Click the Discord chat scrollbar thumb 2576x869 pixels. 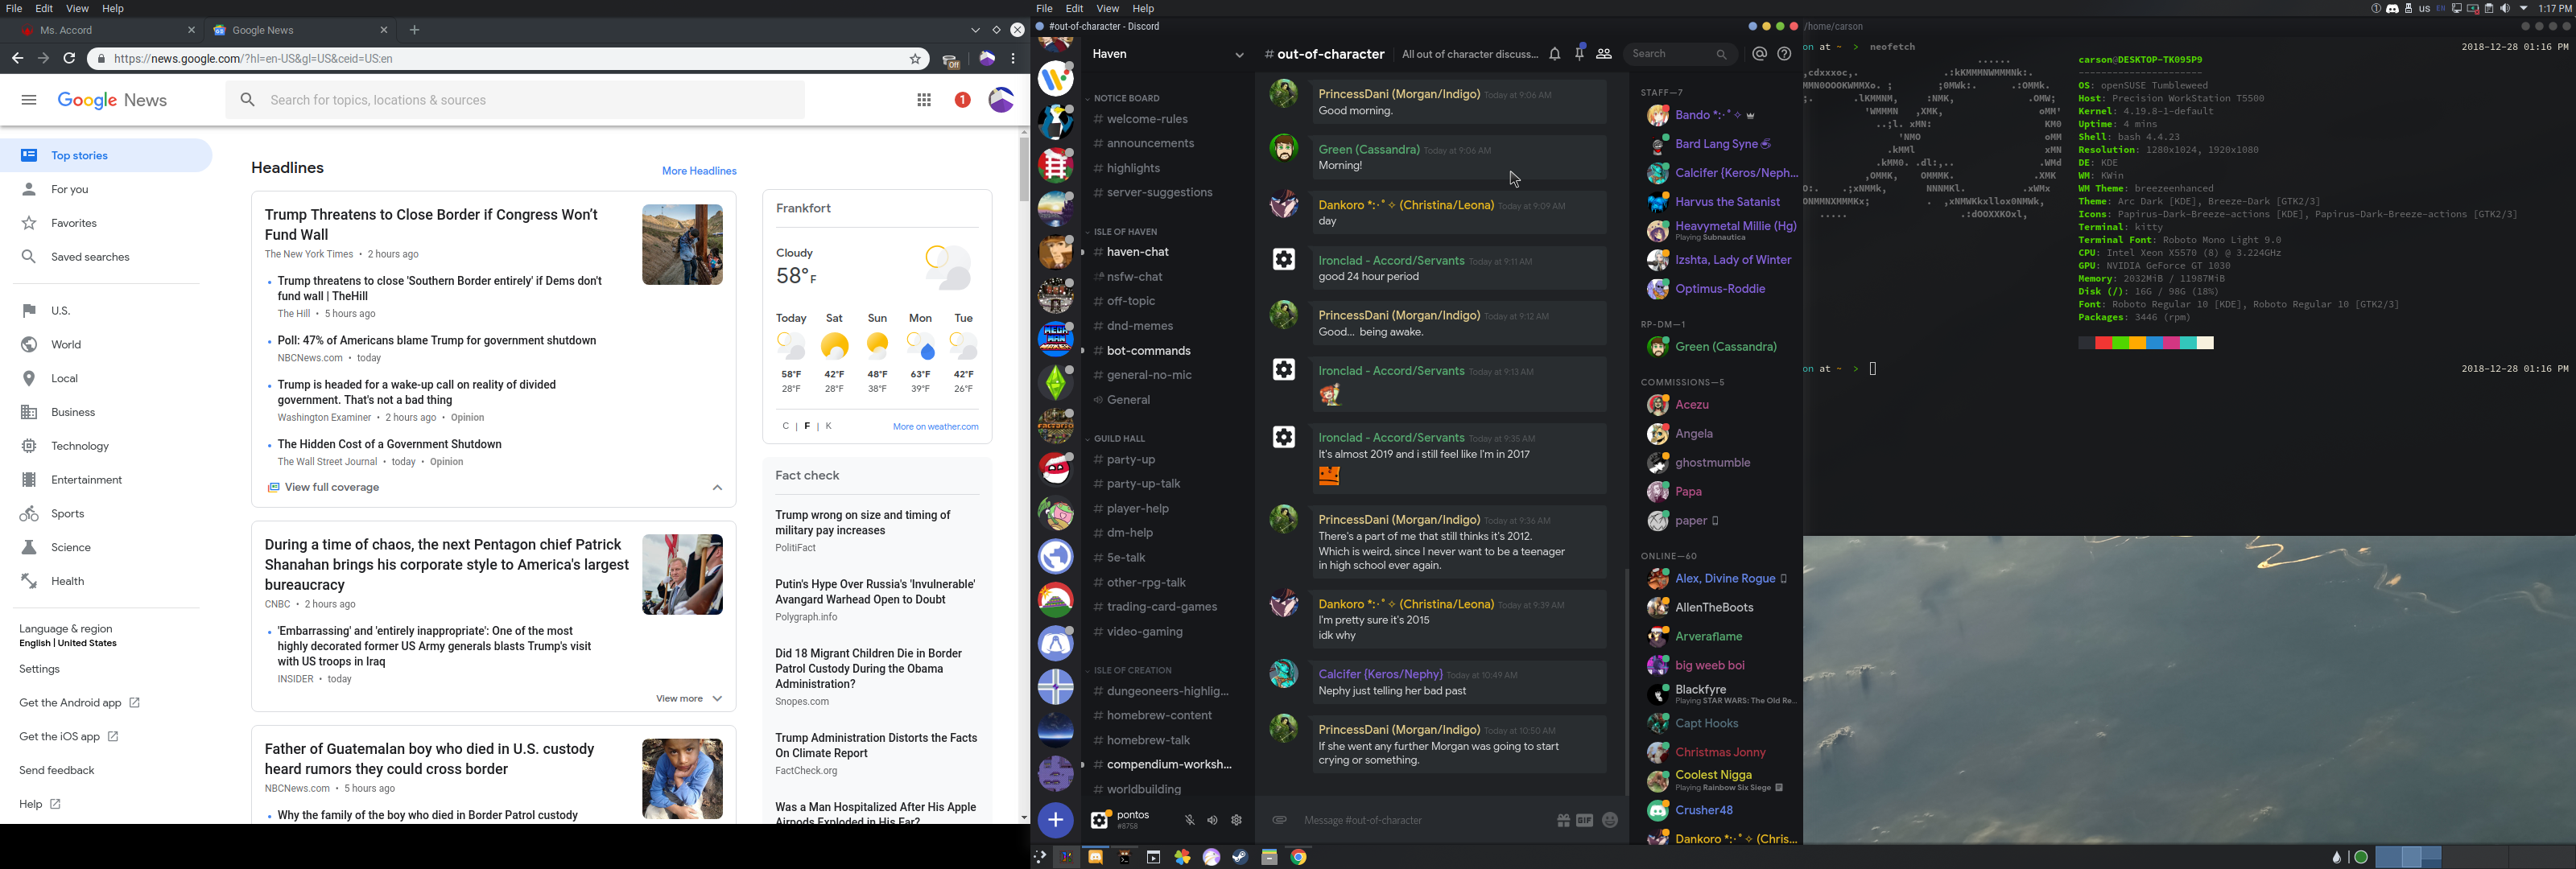[1628, 683]
